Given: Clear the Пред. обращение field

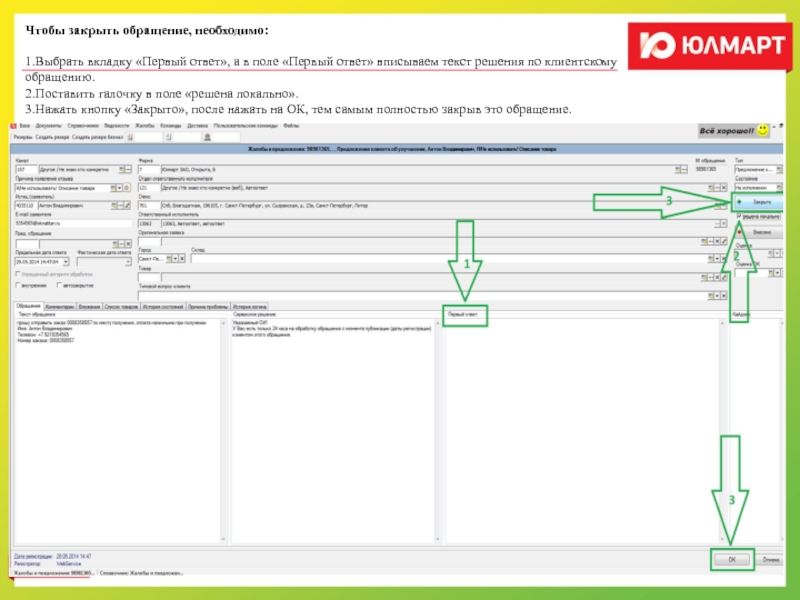Looking at the screenshot, I should click(x=128, y=244).
